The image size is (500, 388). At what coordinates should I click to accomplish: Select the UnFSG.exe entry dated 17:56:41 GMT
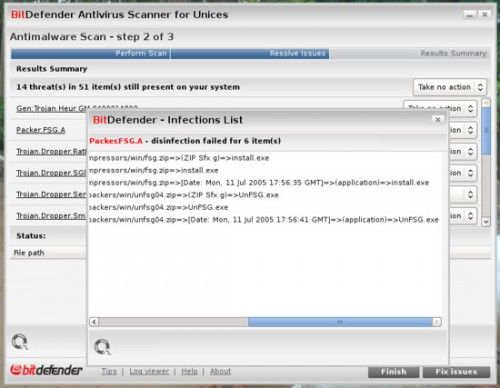264,220
